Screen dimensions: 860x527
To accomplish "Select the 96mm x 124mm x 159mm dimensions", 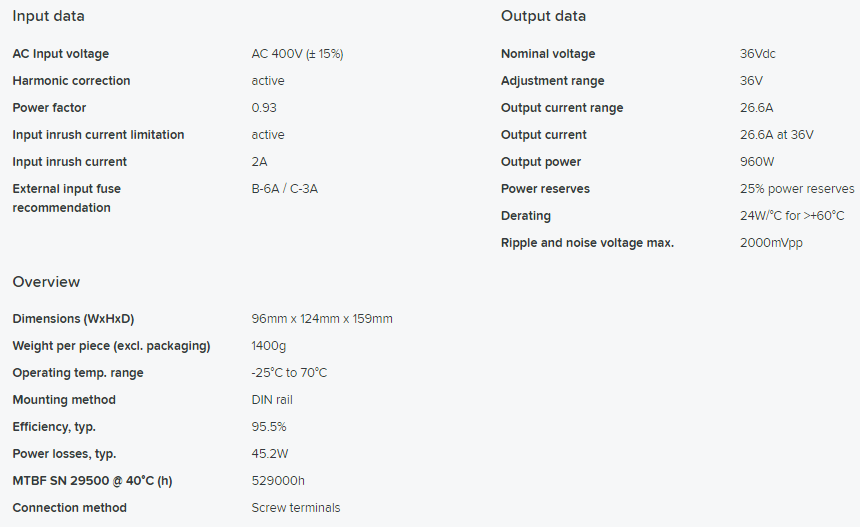I will 322,319.
